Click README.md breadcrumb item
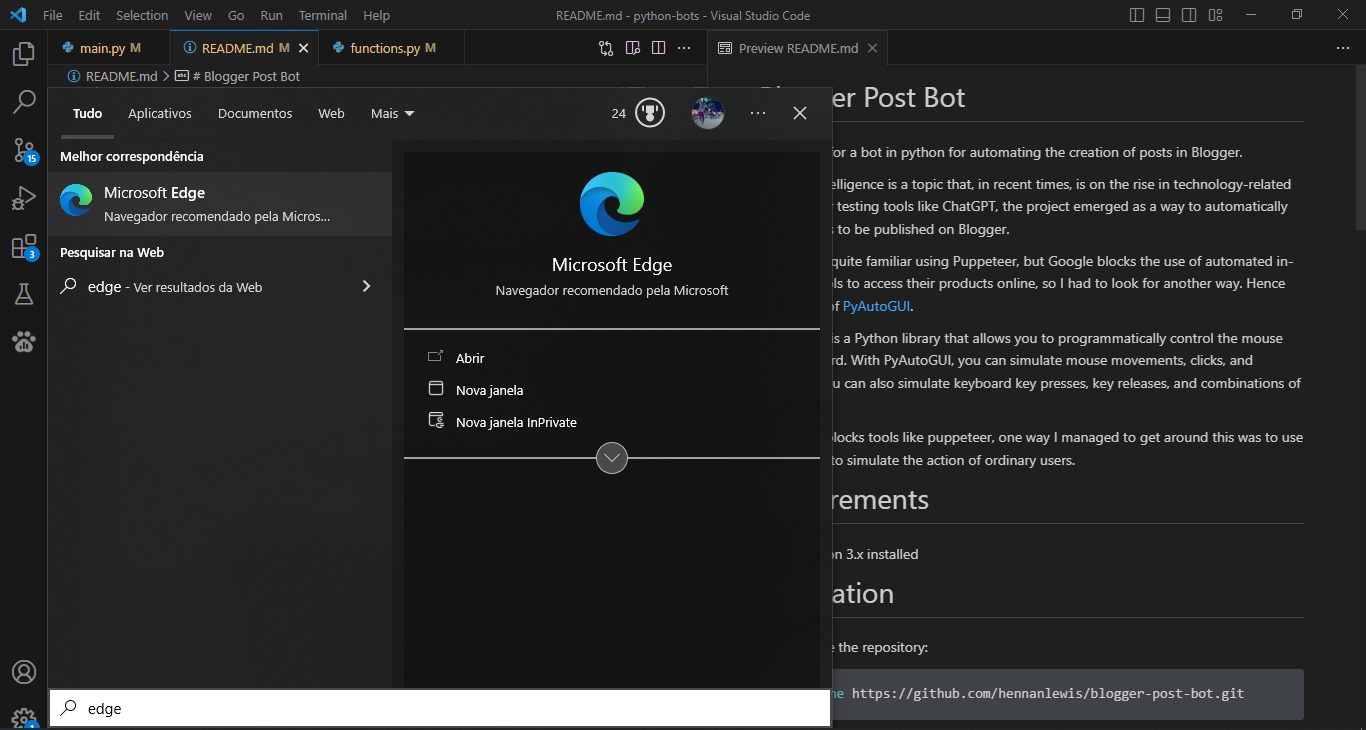Image resolution: width=1366 pixels, height=730 pixels. (x=113, y=76)
